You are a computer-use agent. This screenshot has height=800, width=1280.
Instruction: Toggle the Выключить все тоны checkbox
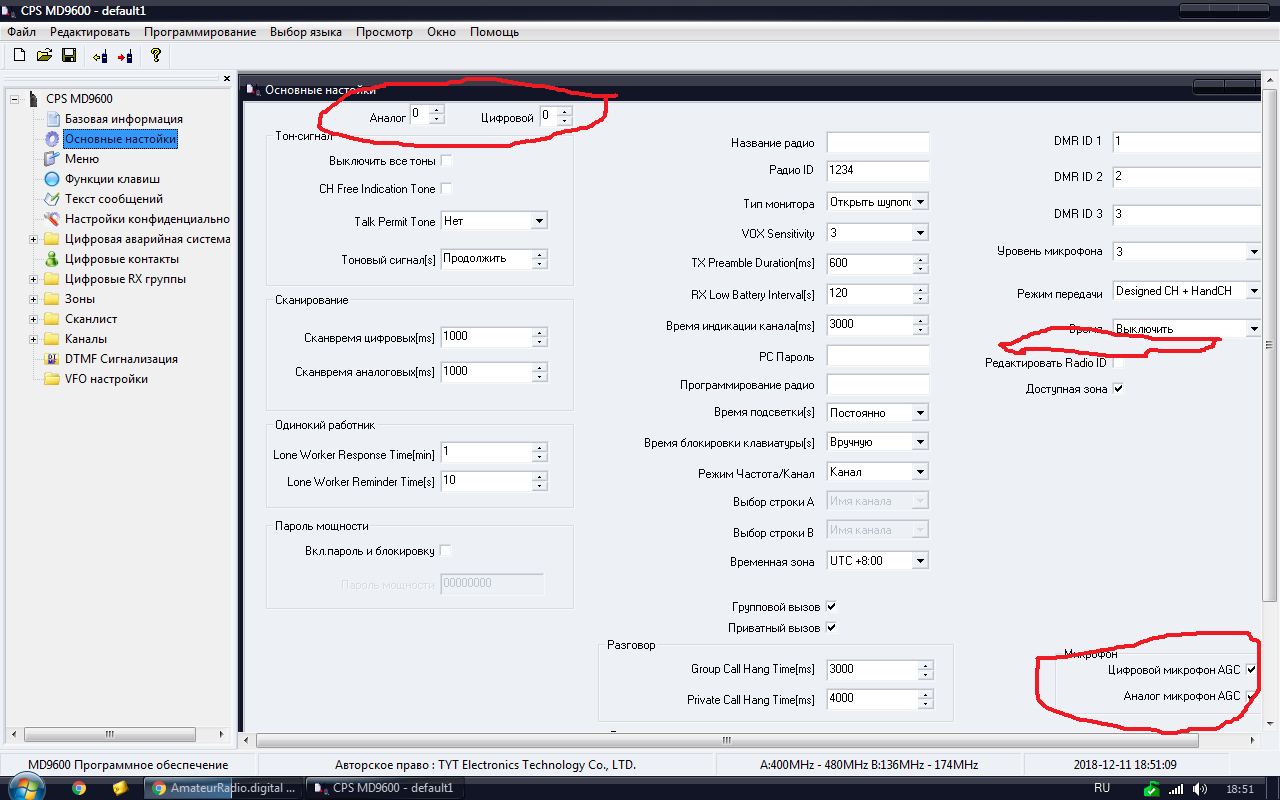[x=446, y=161]
